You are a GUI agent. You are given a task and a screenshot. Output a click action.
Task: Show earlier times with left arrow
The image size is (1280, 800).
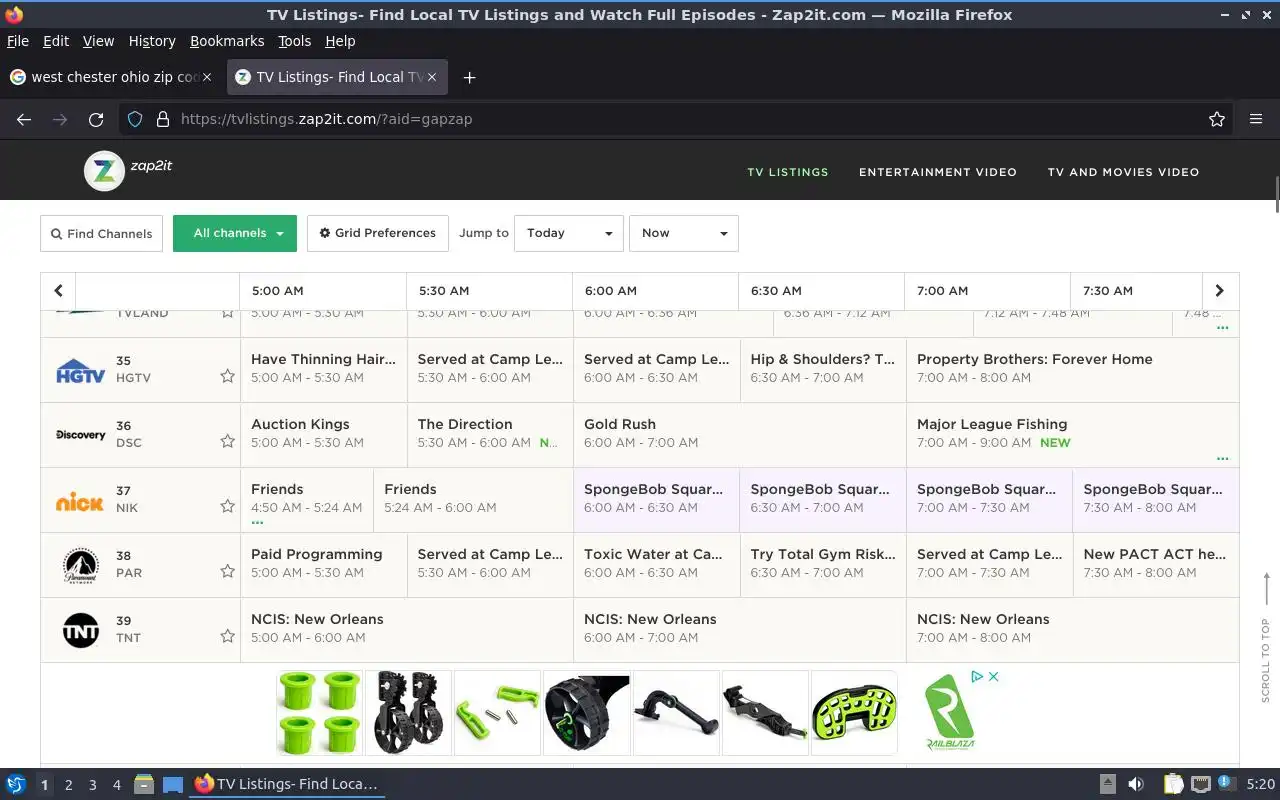(x=58, y=291)
